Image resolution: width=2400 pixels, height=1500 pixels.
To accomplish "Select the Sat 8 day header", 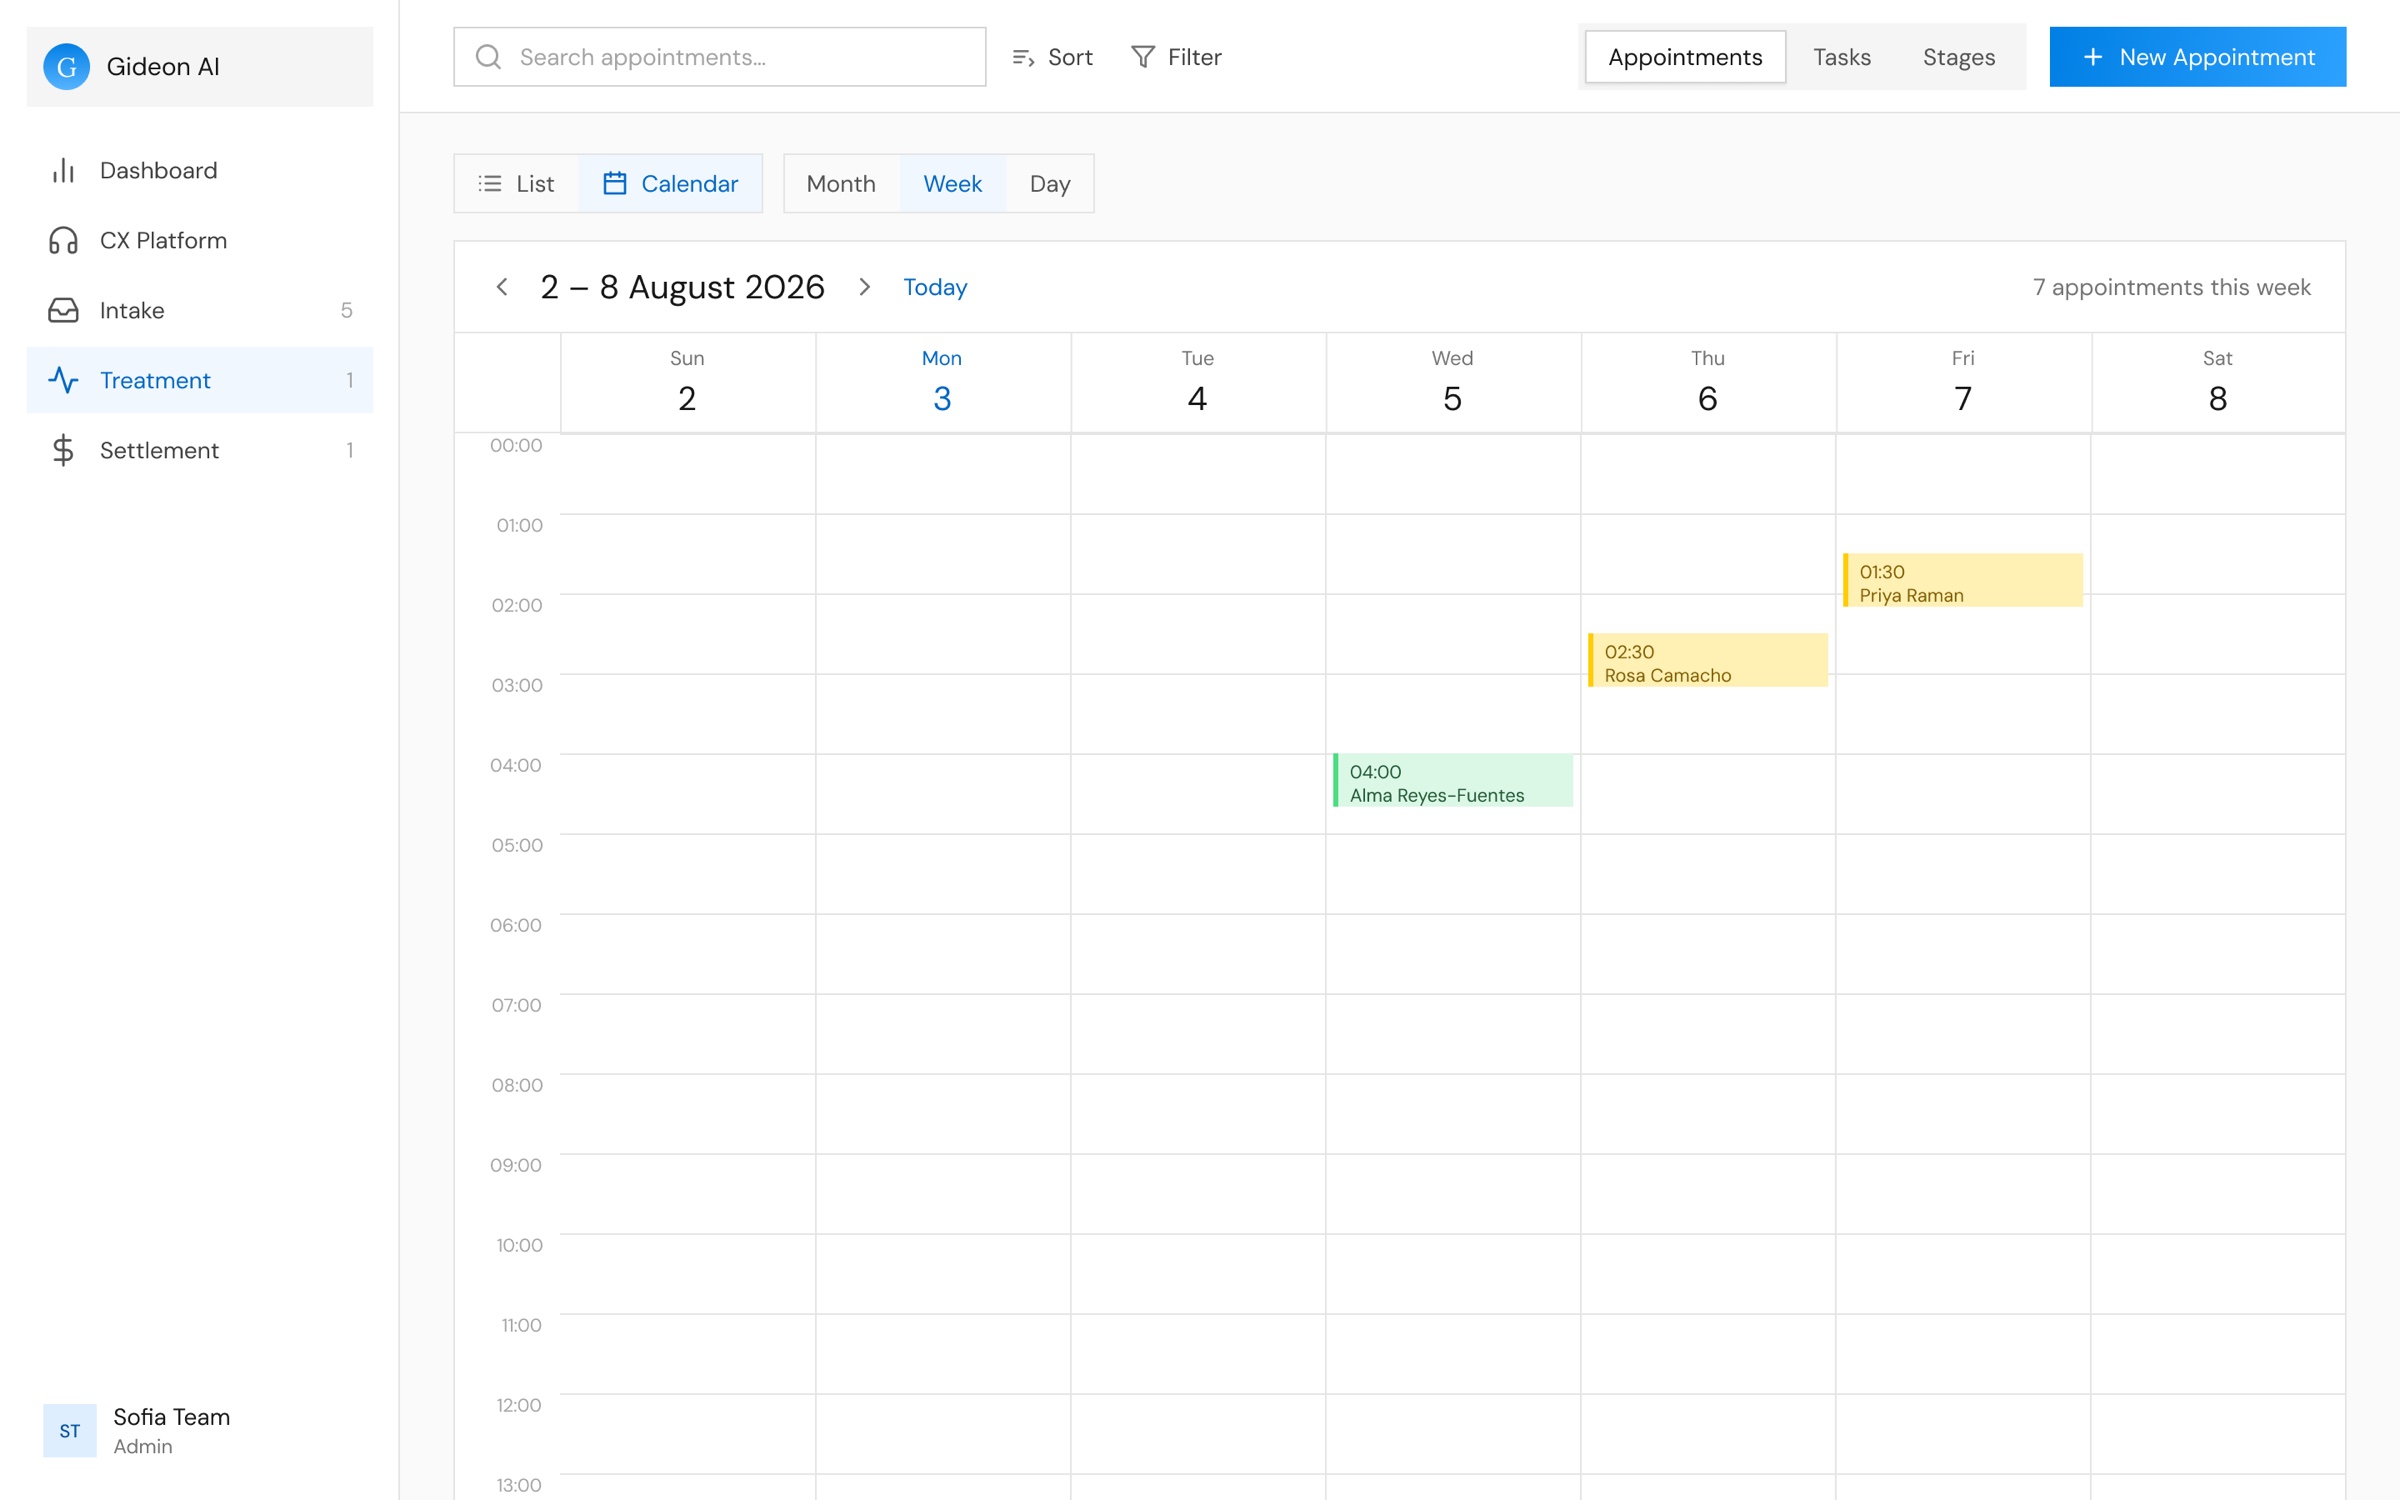I will tap(2218, 383).
